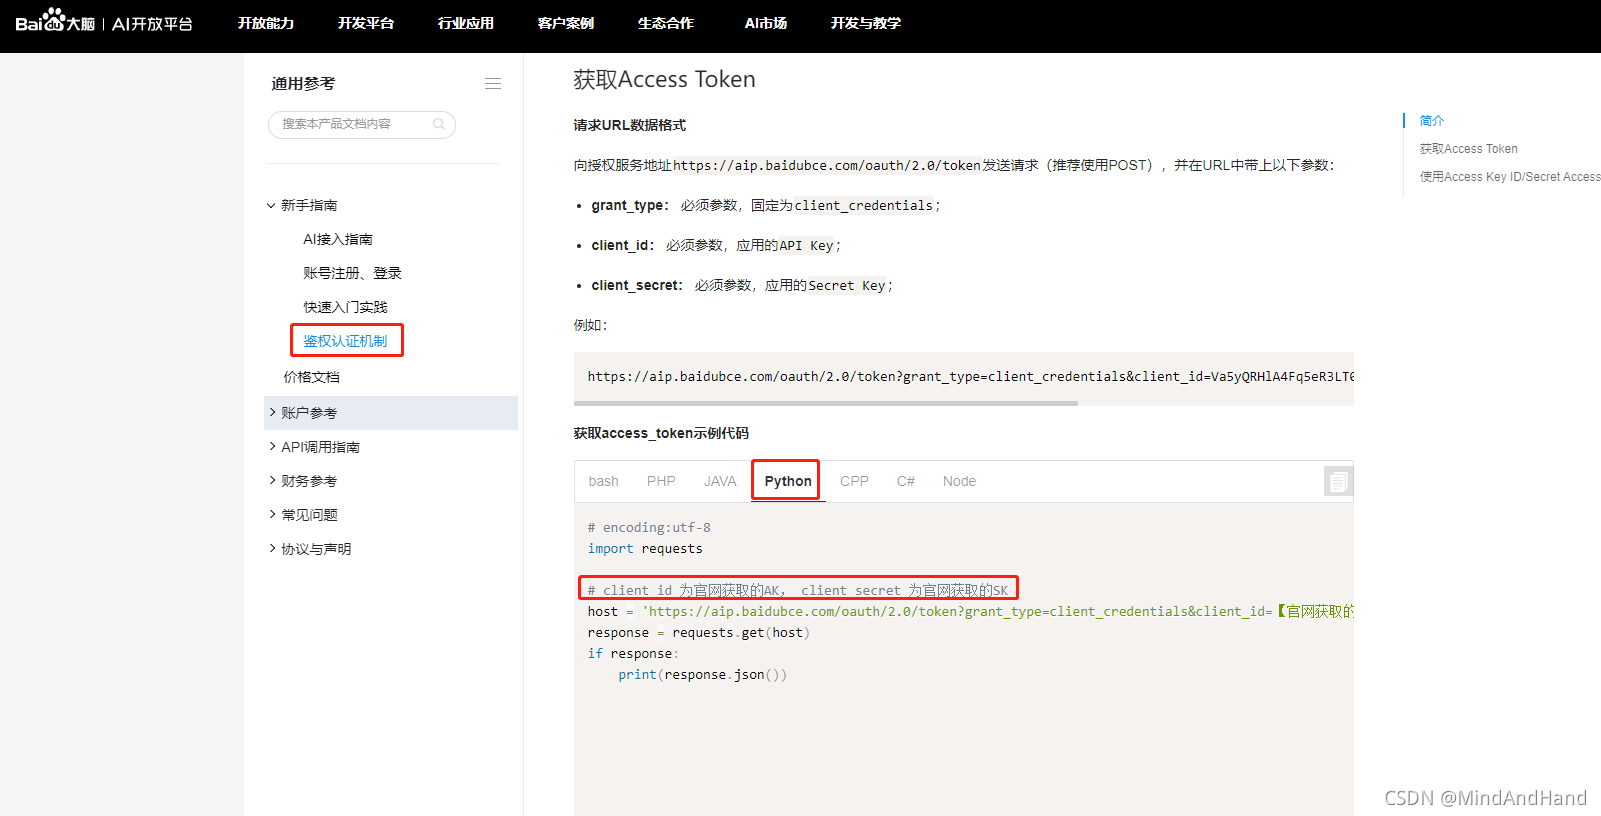1601x816 pixels.
Task: Open the 行业应用 top menu
Action: pos(466,23)
